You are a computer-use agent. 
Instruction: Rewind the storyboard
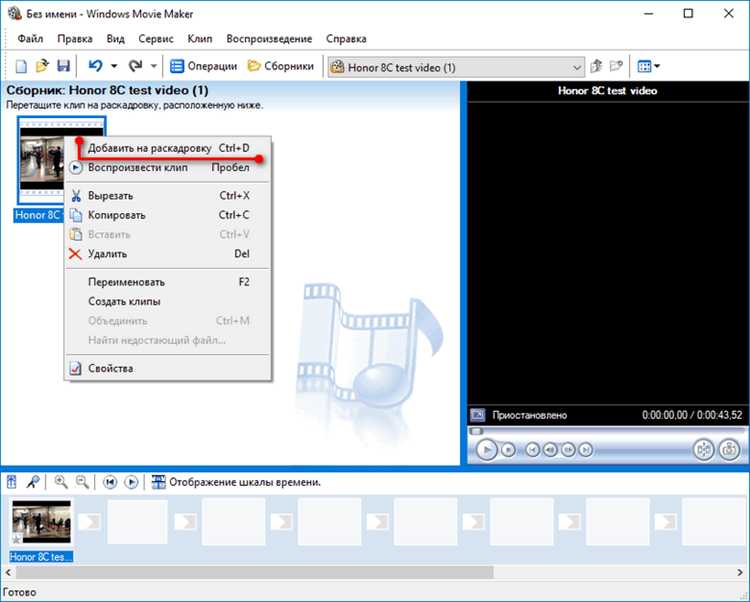(x=110, y=482)
